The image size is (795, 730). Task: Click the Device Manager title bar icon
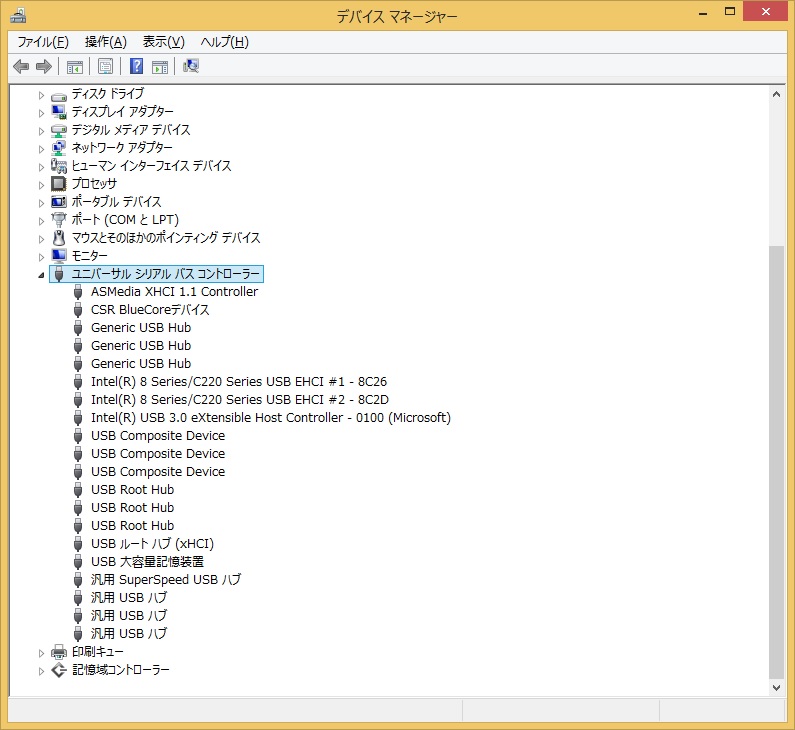click(x=18, y=16)
